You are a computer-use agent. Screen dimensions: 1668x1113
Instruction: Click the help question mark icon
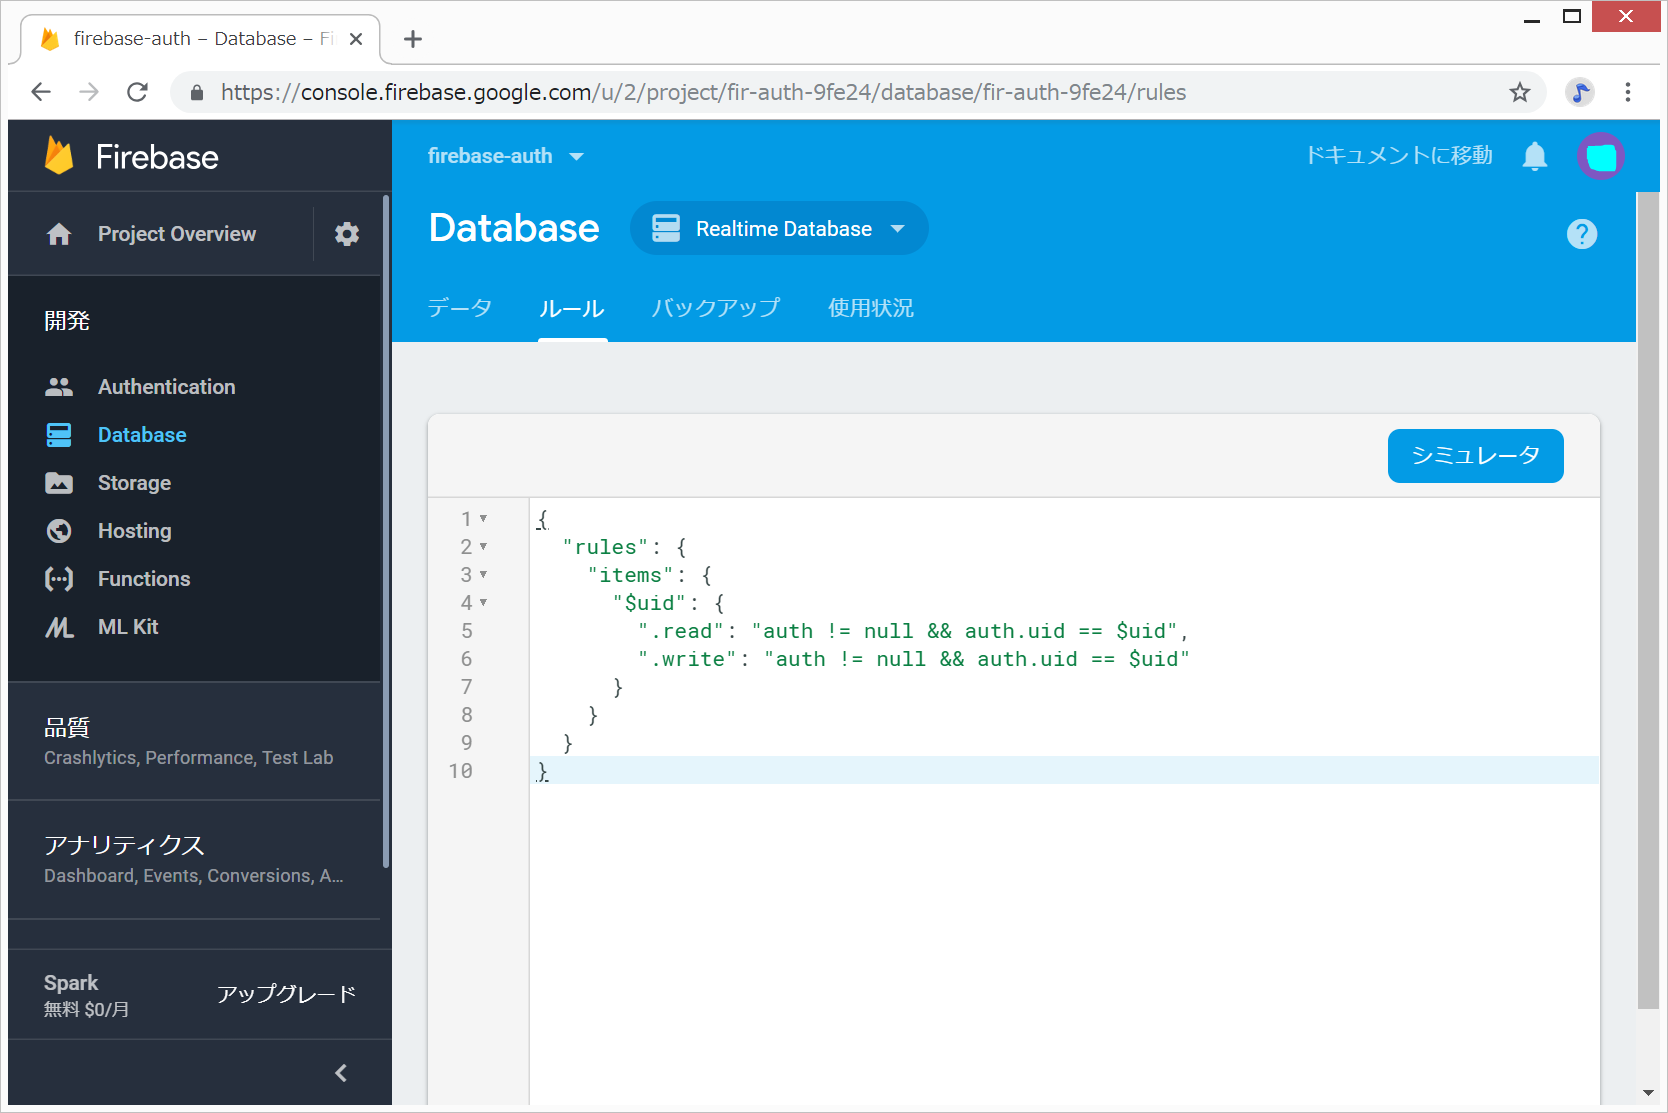(x=1581, y=234)
